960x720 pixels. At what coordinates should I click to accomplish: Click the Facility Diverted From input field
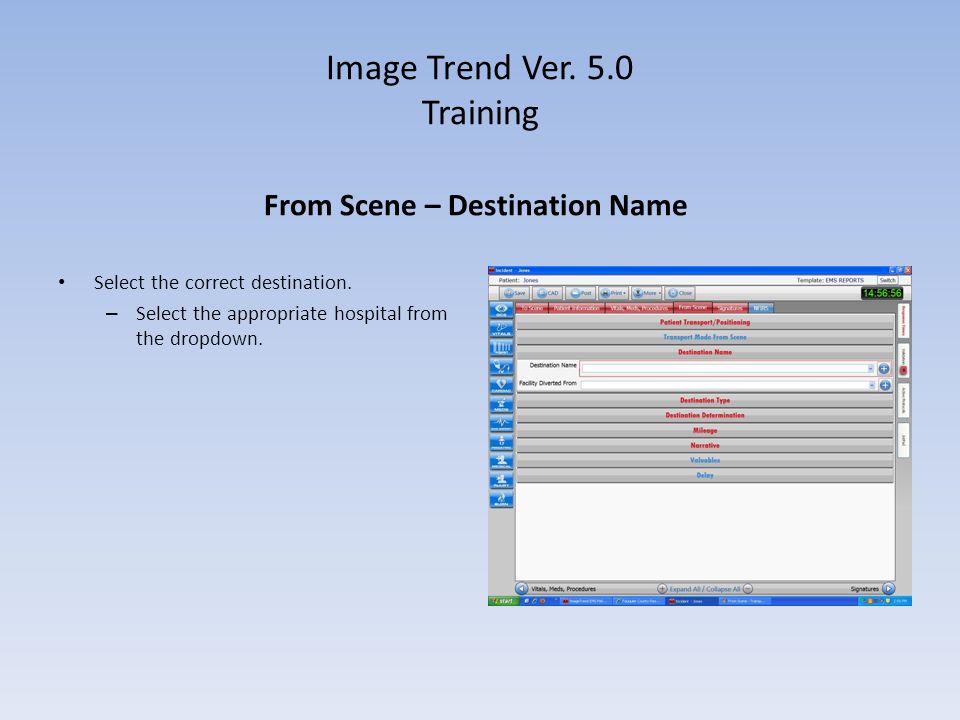point(729,385)
